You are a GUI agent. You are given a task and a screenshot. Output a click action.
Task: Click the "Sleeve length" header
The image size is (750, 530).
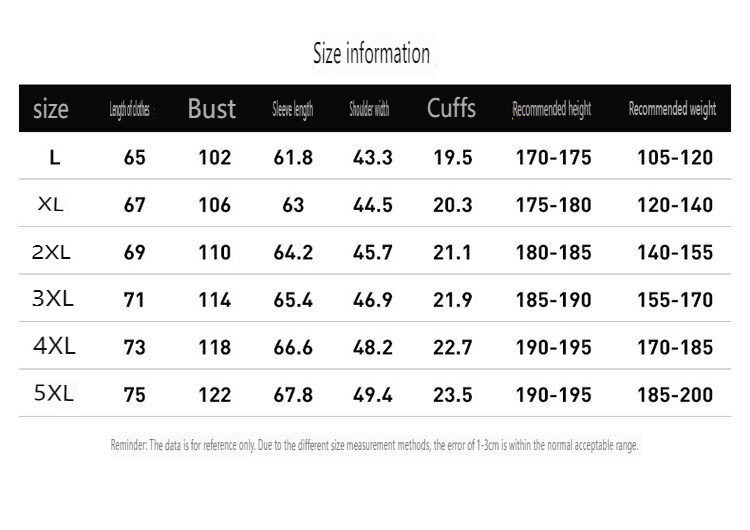pos(293,110)
